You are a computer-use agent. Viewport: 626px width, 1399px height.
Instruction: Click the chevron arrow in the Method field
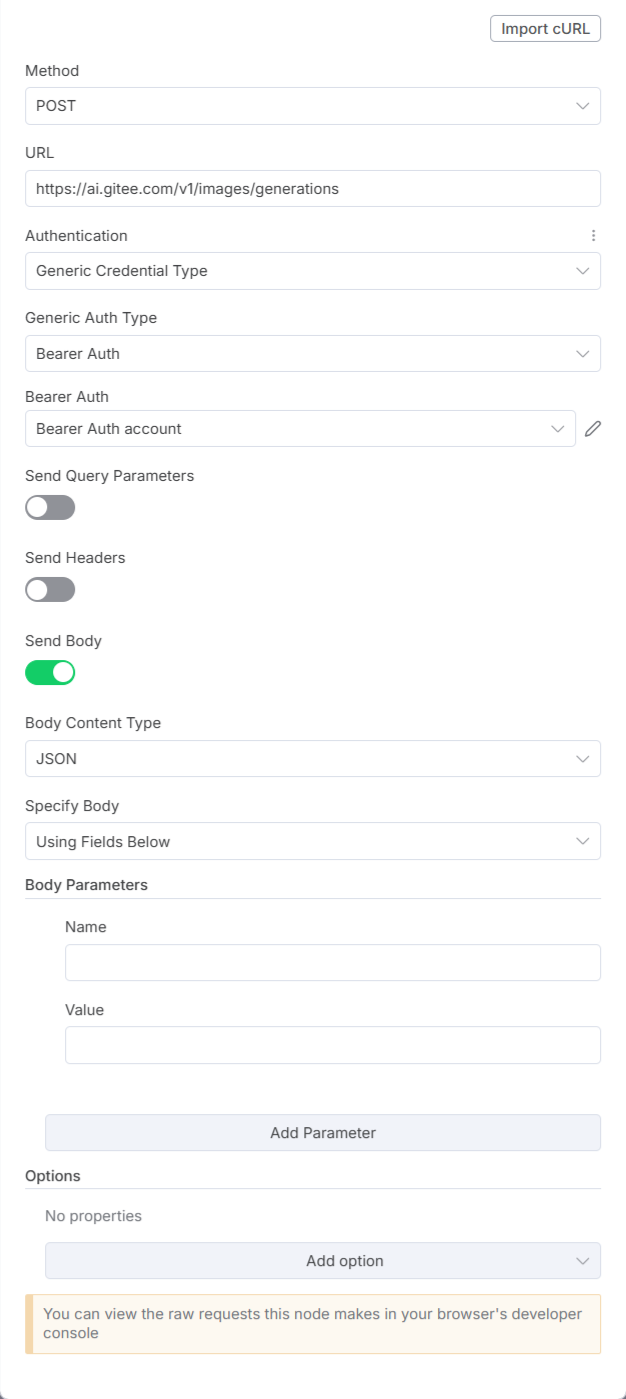pos(583,106)
